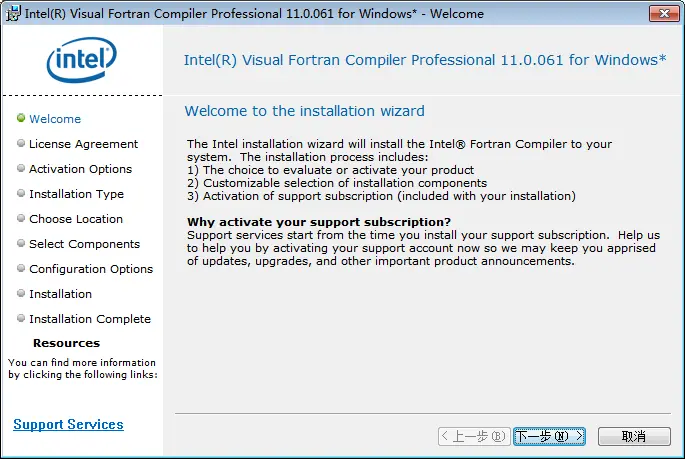This screenshot has height=459, width=685.
Task: Click 'Why activate your support subscription?' heading
Action: pyautogui.click(x=319, y=222)
